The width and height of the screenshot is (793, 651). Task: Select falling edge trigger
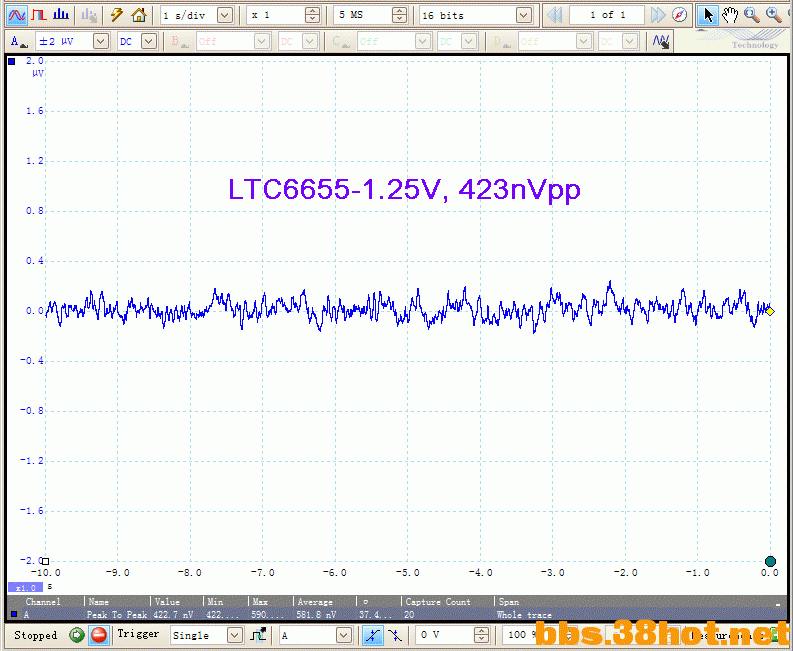click(x=394, y=635)
